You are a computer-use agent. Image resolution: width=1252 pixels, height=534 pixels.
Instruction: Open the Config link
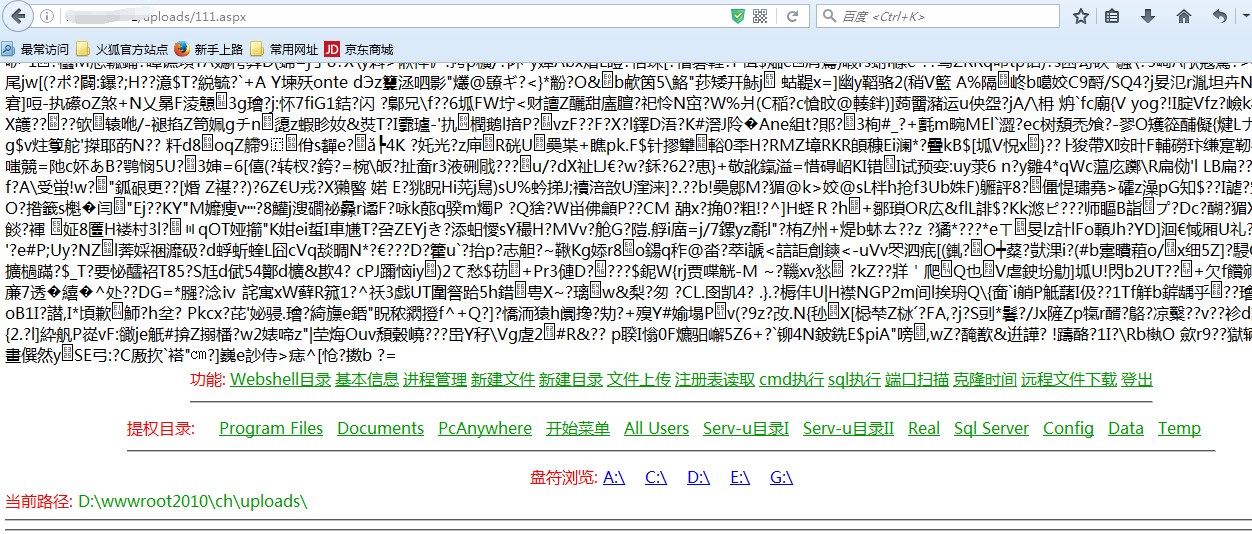click(x=1068, y=428)
